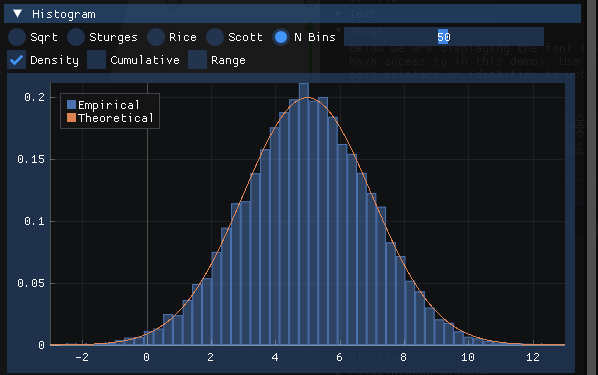The height and width of the screenshot is (375, 598).
Task: Choose the Scott binning option
Action: (x=215, y=37)
